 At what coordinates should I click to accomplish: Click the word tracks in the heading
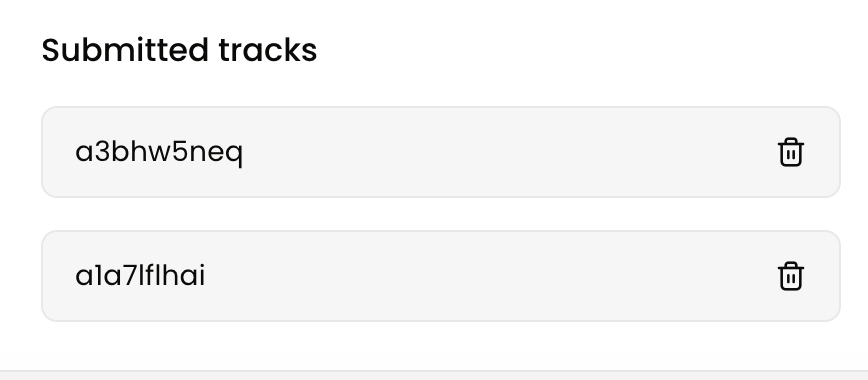tap(268, 50)
